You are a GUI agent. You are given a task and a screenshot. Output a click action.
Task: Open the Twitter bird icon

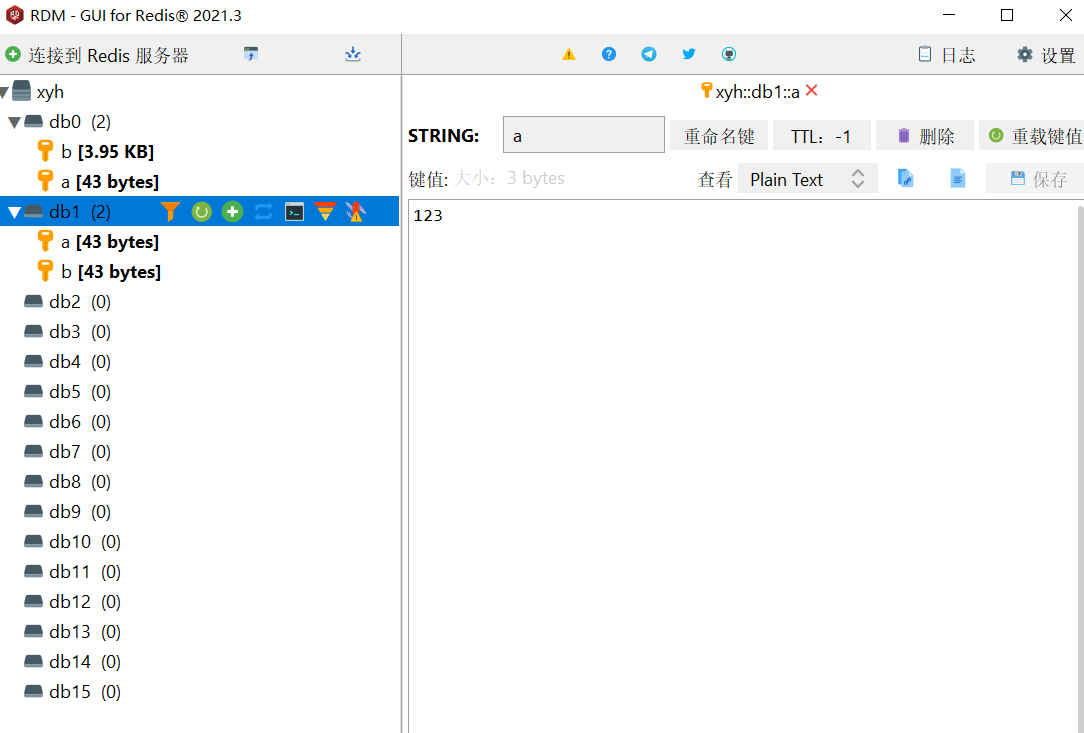(689, 54)
